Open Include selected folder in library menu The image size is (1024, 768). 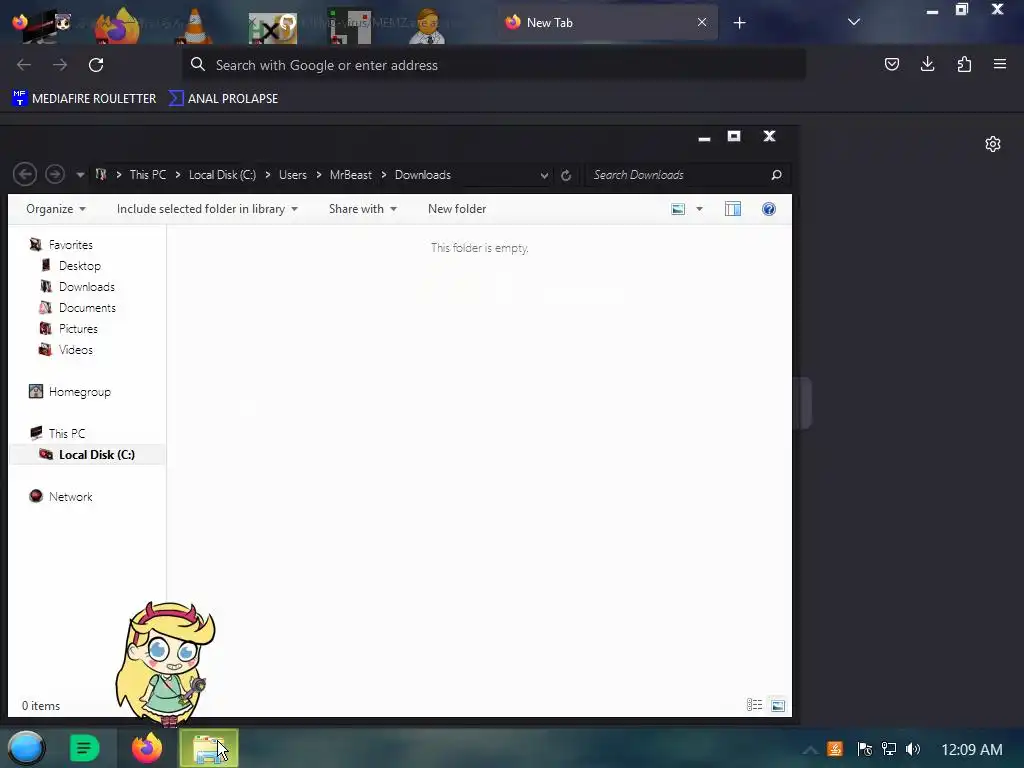(x=207, y=209)
